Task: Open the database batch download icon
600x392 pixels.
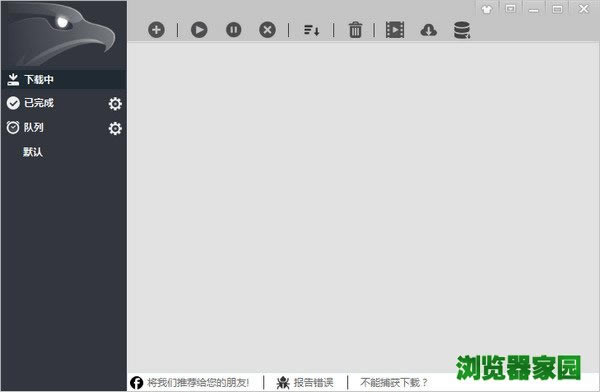Action: pyautogui.click(x=462, y=30)
